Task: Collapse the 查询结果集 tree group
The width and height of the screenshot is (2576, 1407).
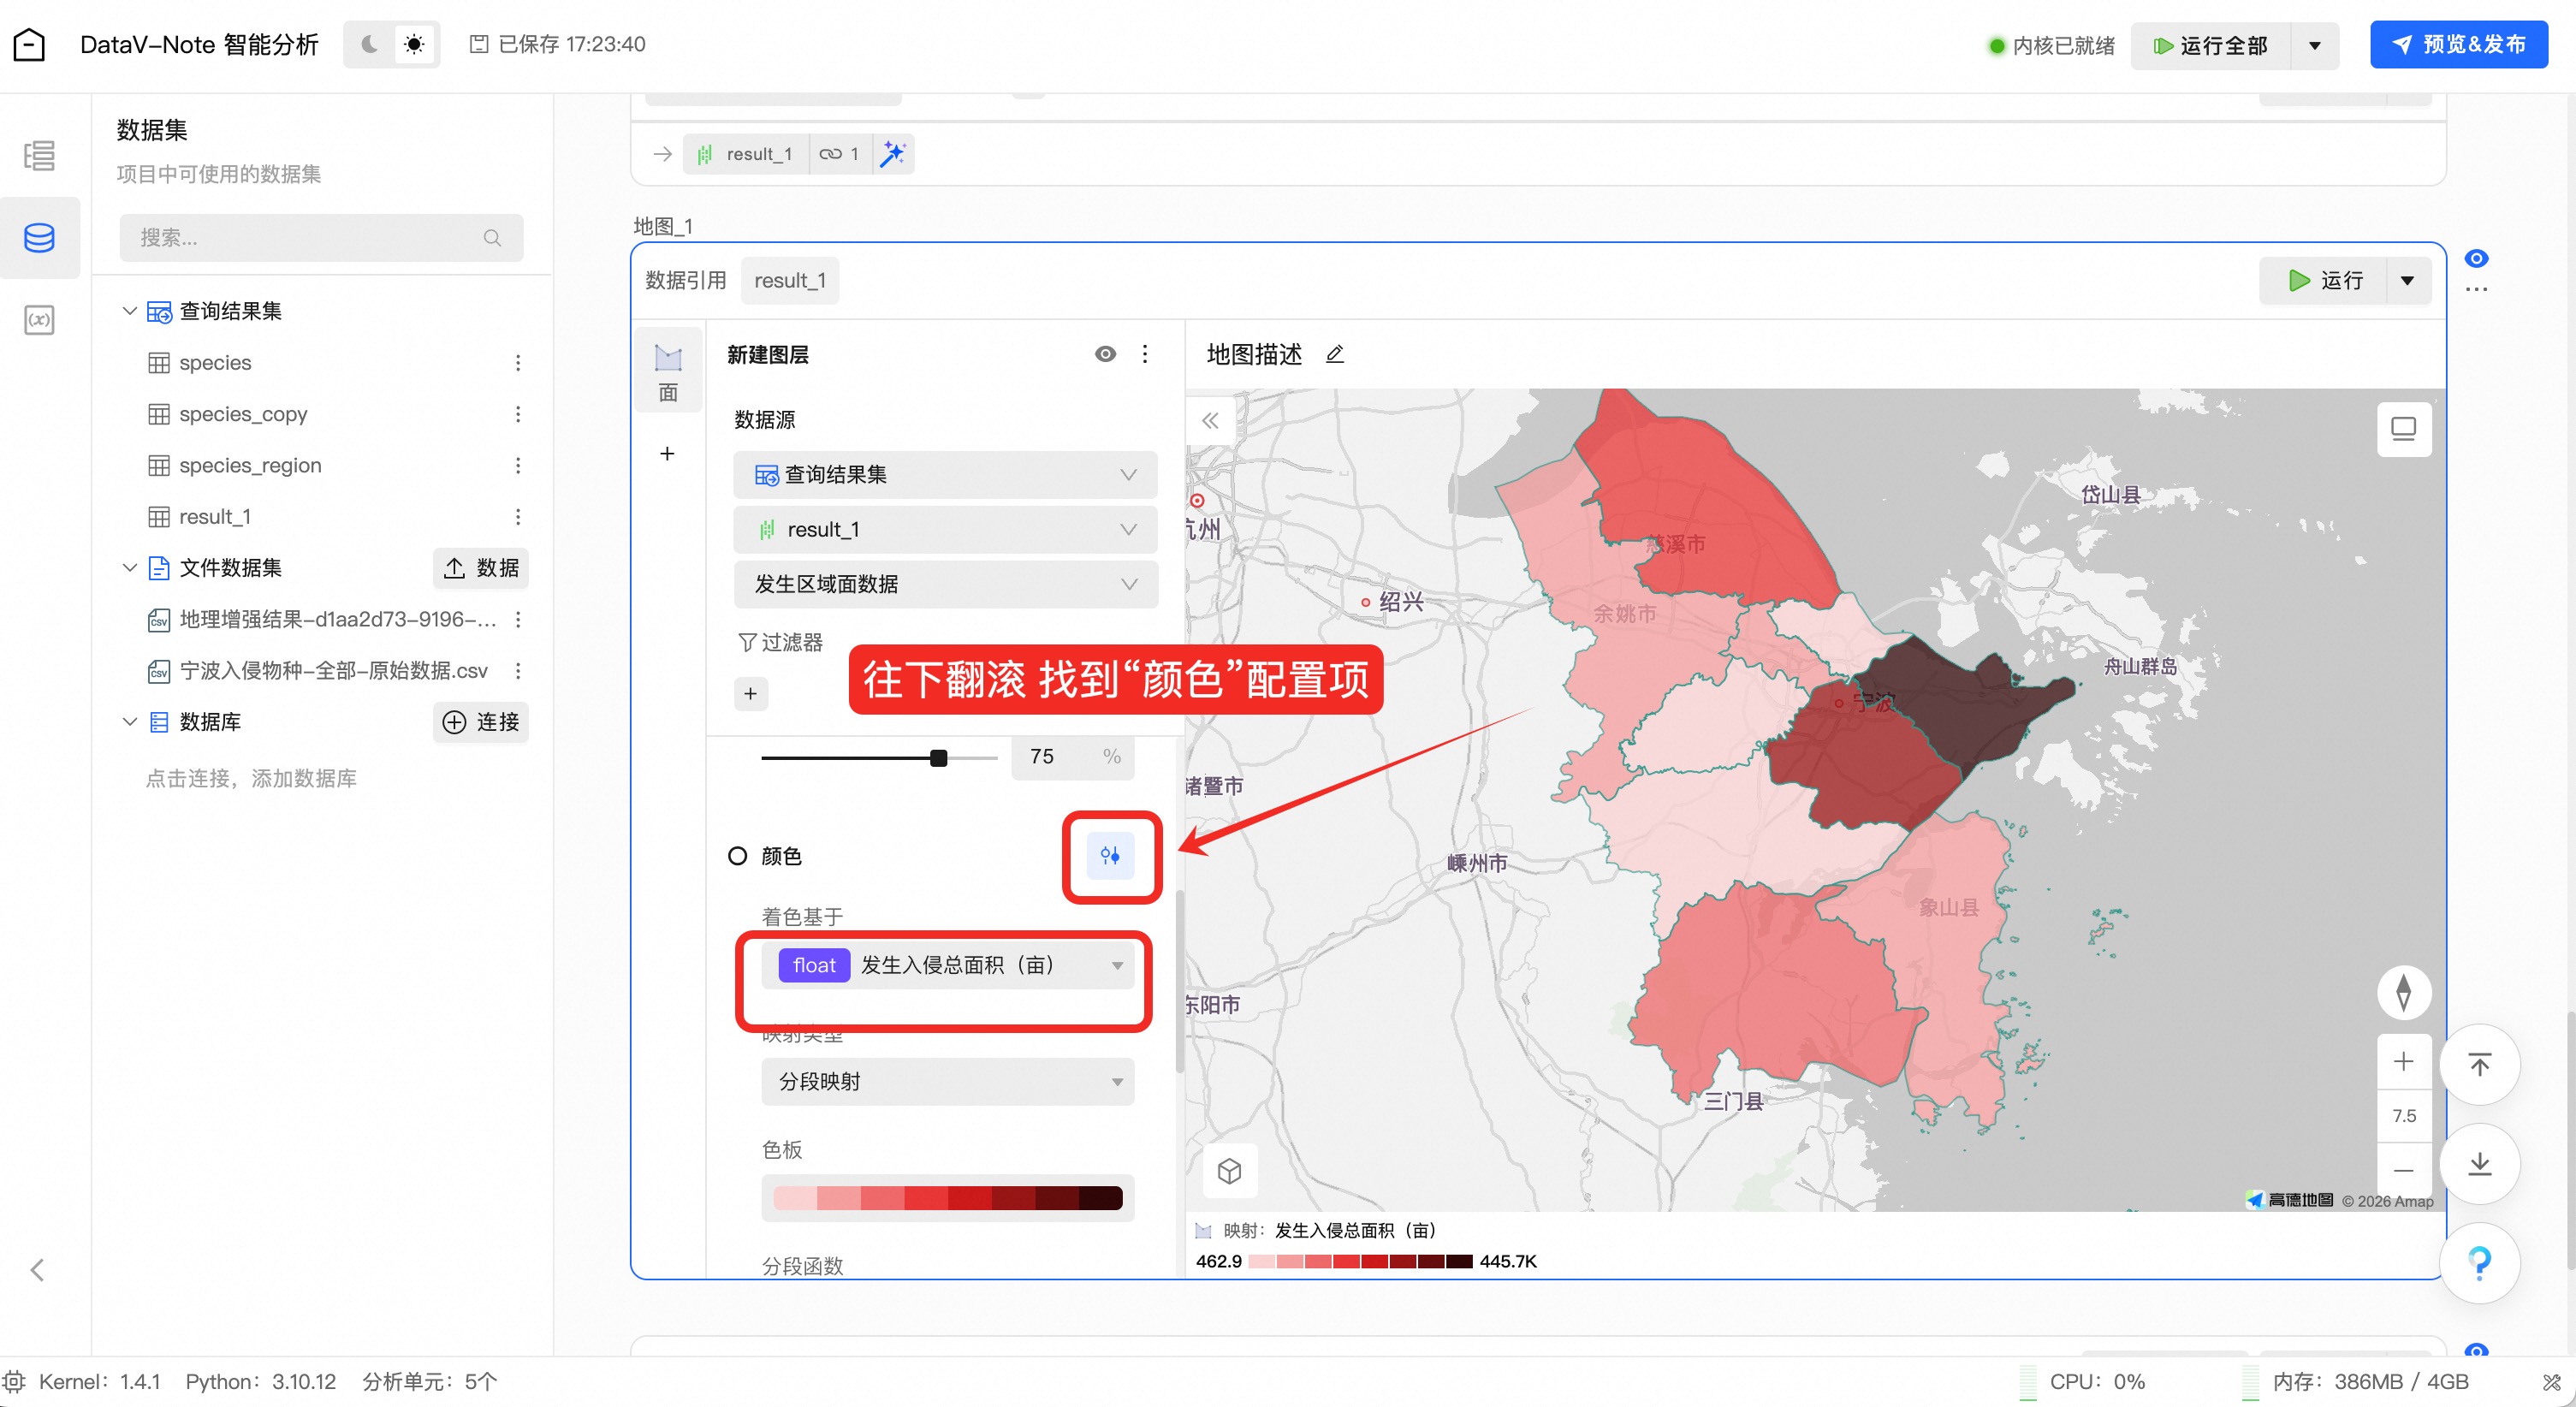Action: tap(130, 311)
